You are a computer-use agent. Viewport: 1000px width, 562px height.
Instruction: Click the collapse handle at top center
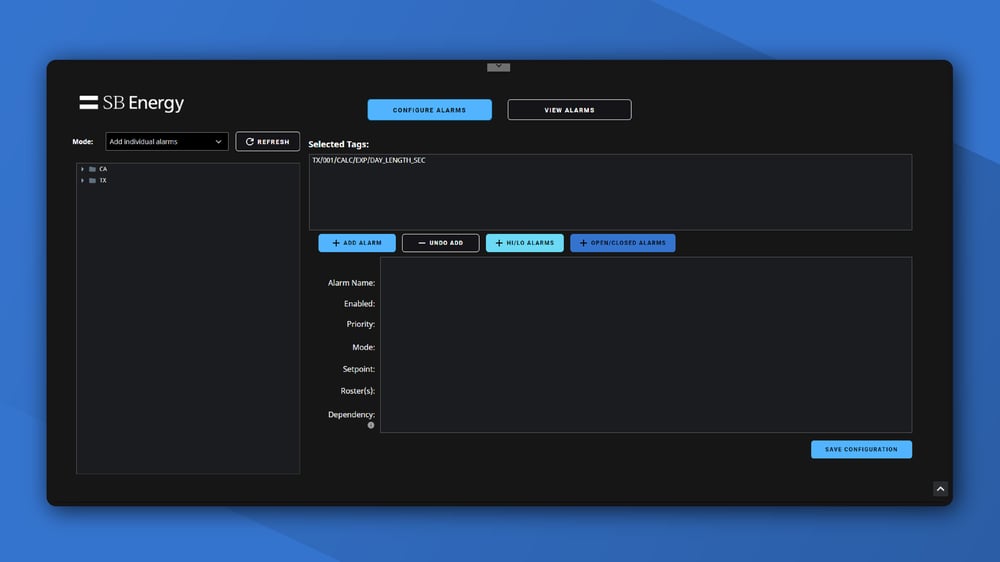[x=498, y=67]
